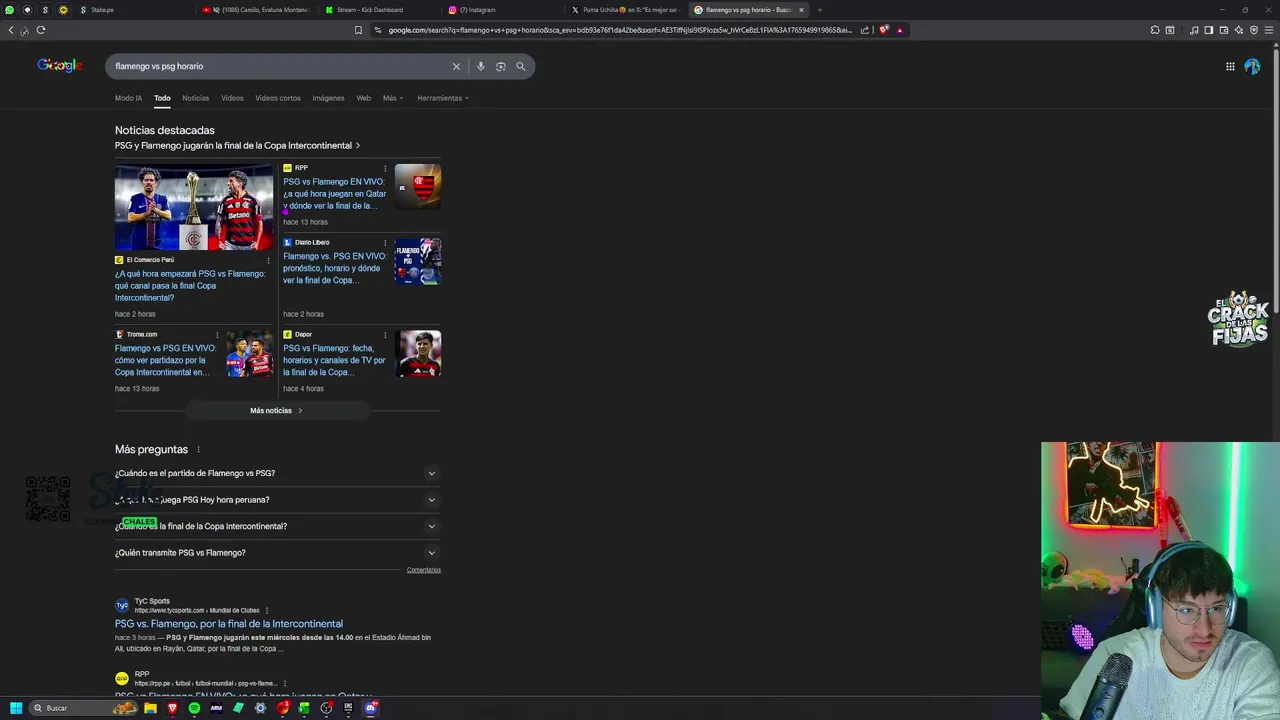Switch to Modo IA tab

(x=128, y=98)
